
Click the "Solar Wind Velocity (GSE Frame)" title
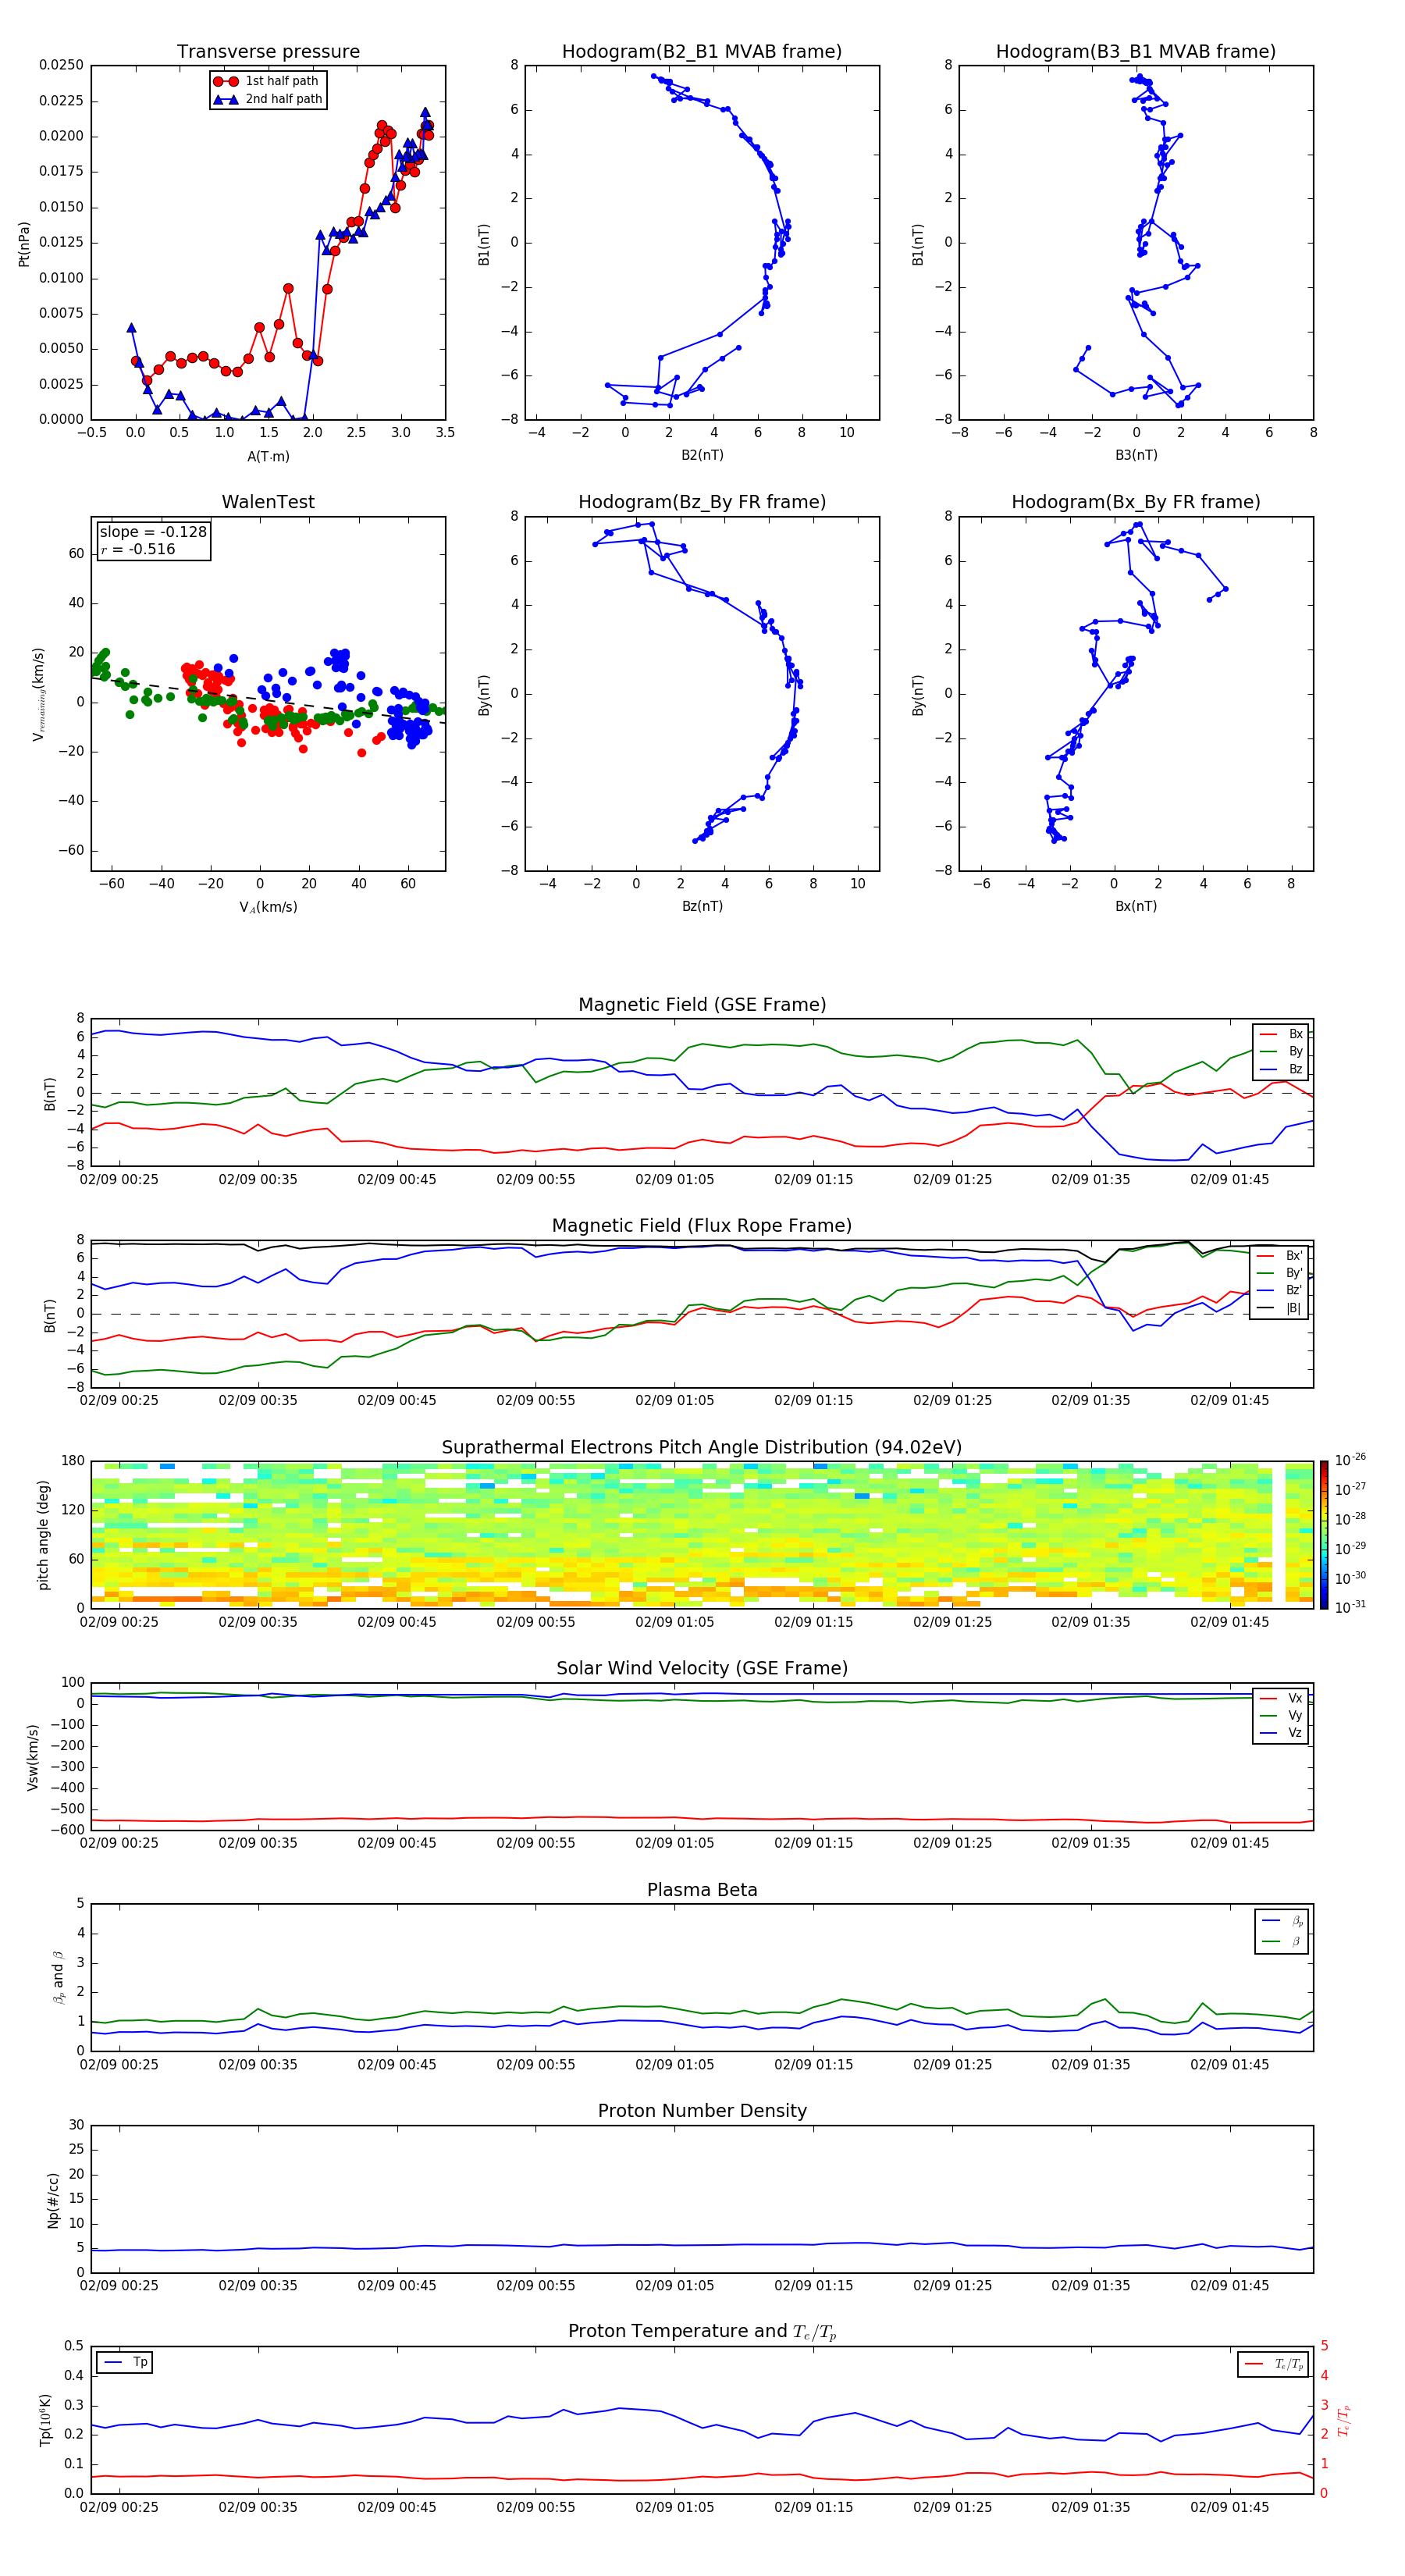tap(702, 1669)
